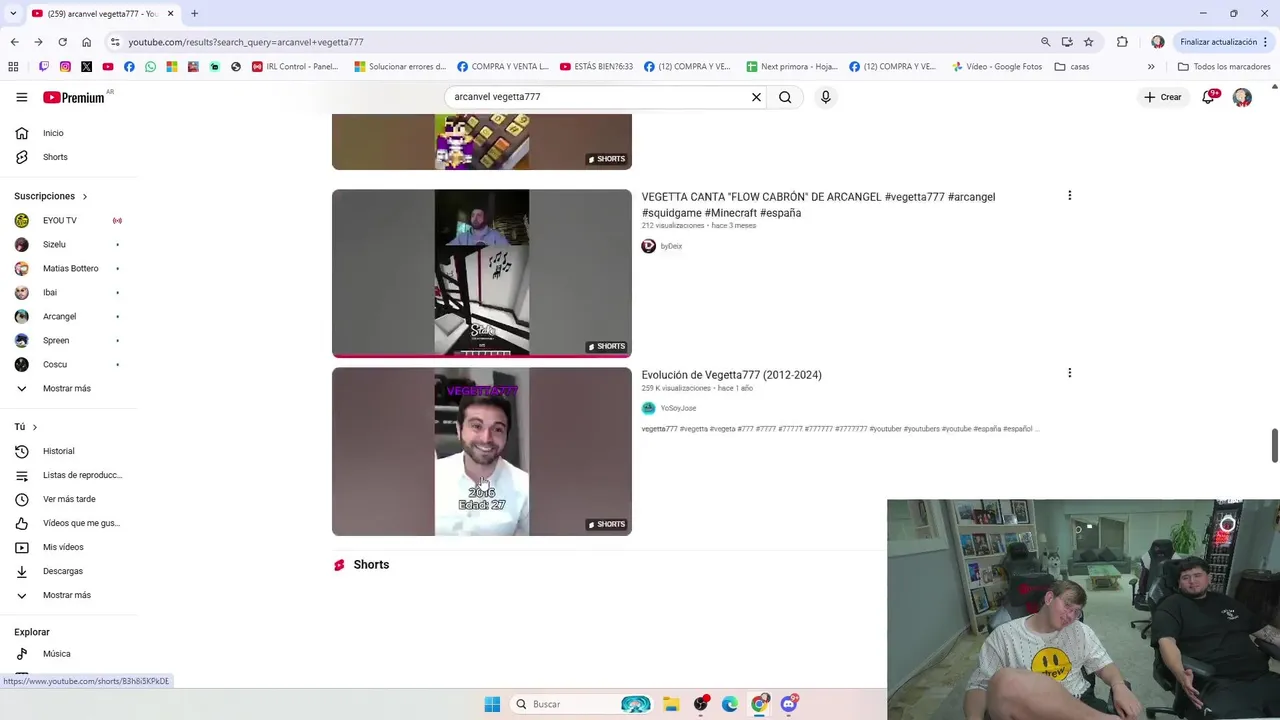The height and width of the screenshot is (720, 1280).
Task: Run search with magnifying glass button
Action: [x=785, y=97]
